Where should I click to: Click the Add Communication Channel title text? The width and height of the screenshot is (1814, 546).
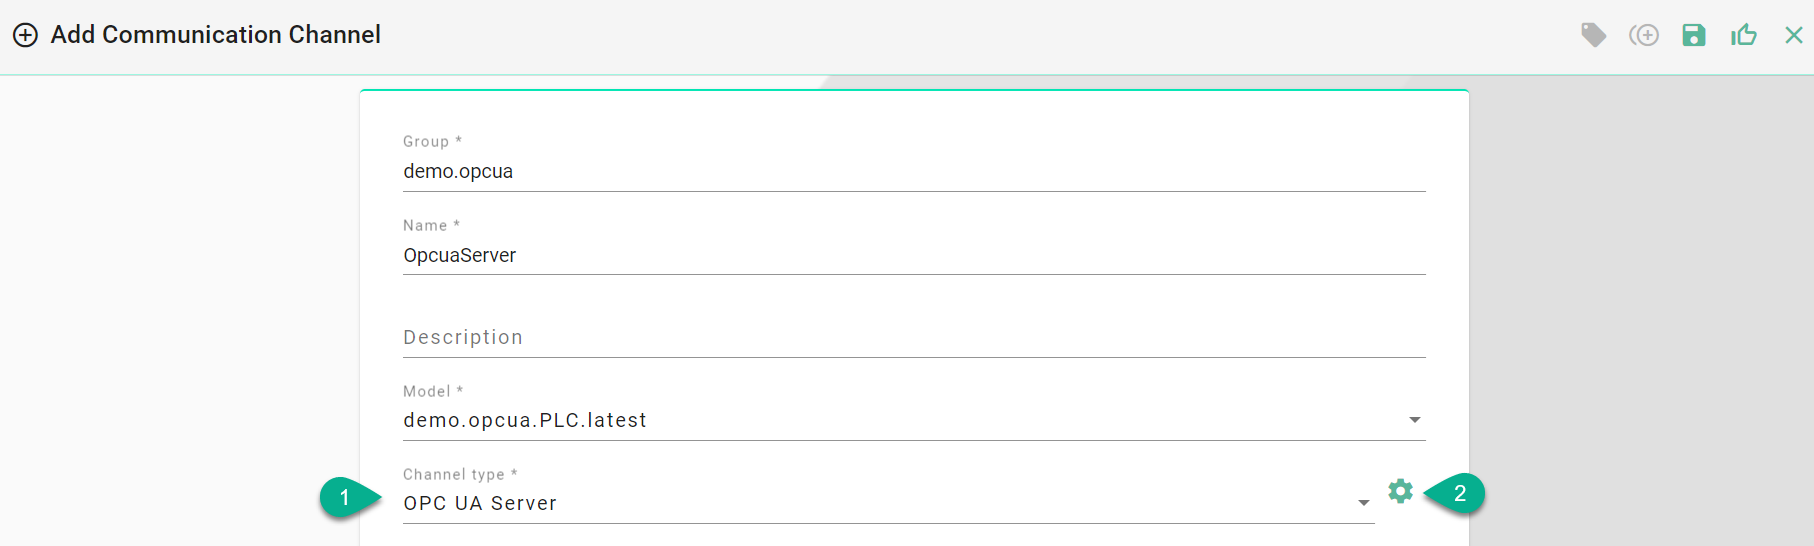coord(215,35)
